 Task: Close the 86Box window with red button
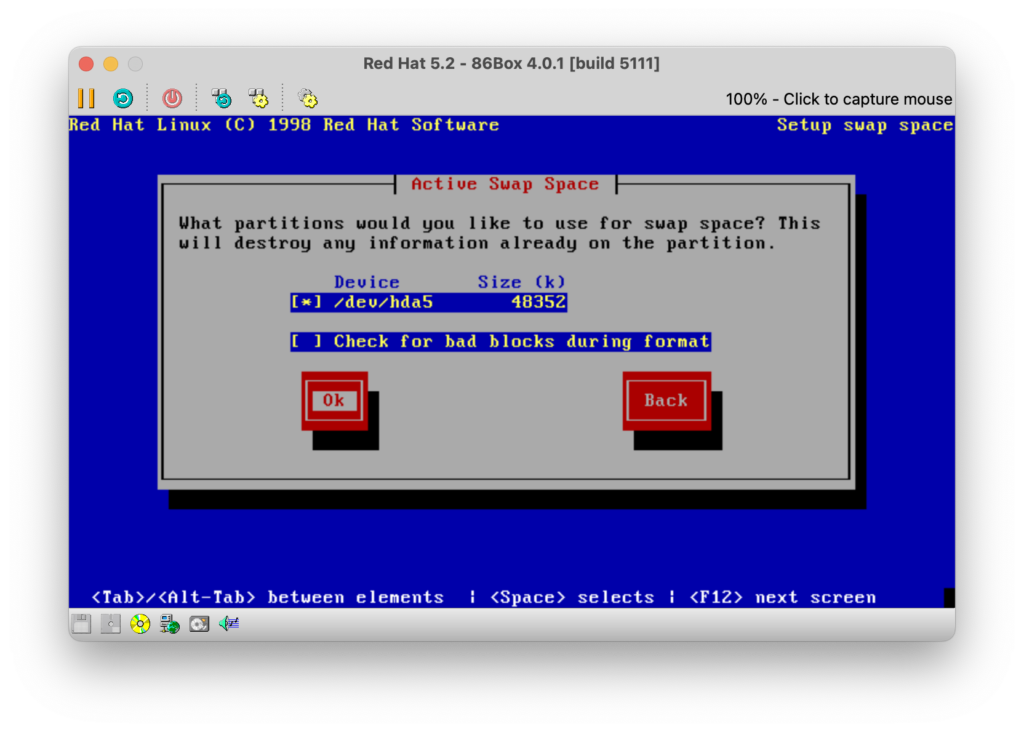(86, 64)
